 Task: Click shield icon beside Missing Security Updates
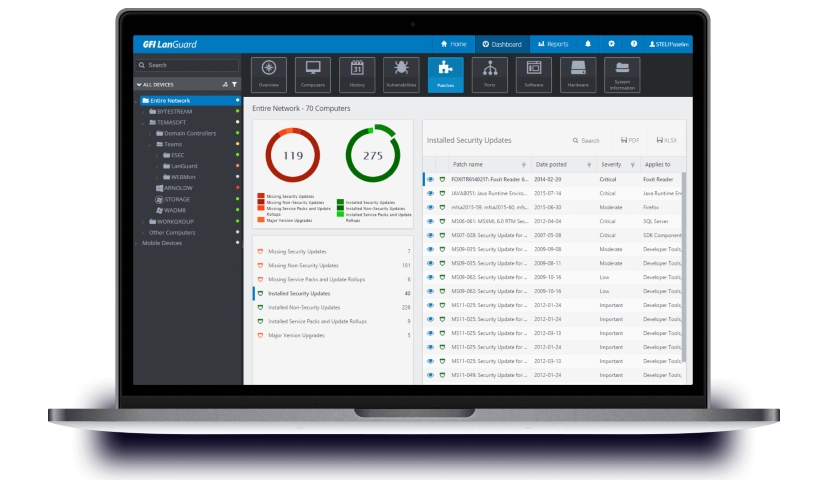[260, 251]
